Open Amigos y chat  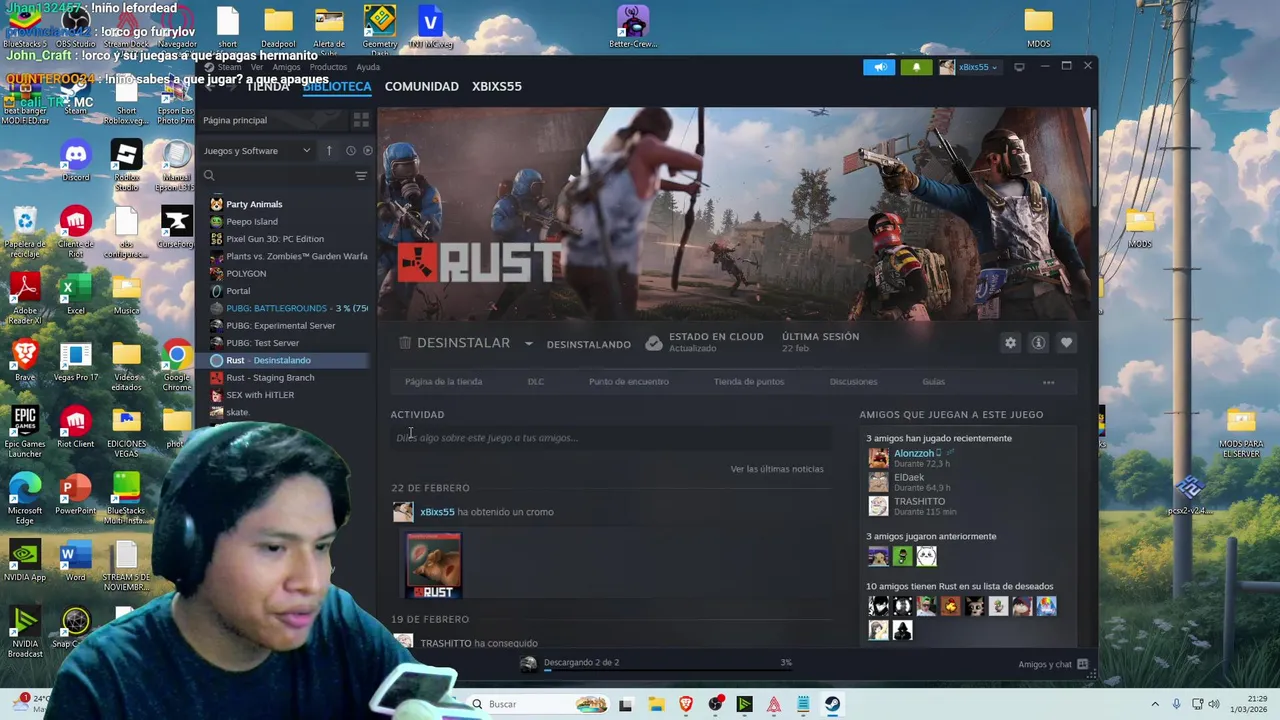click(x=1052, y=664)
